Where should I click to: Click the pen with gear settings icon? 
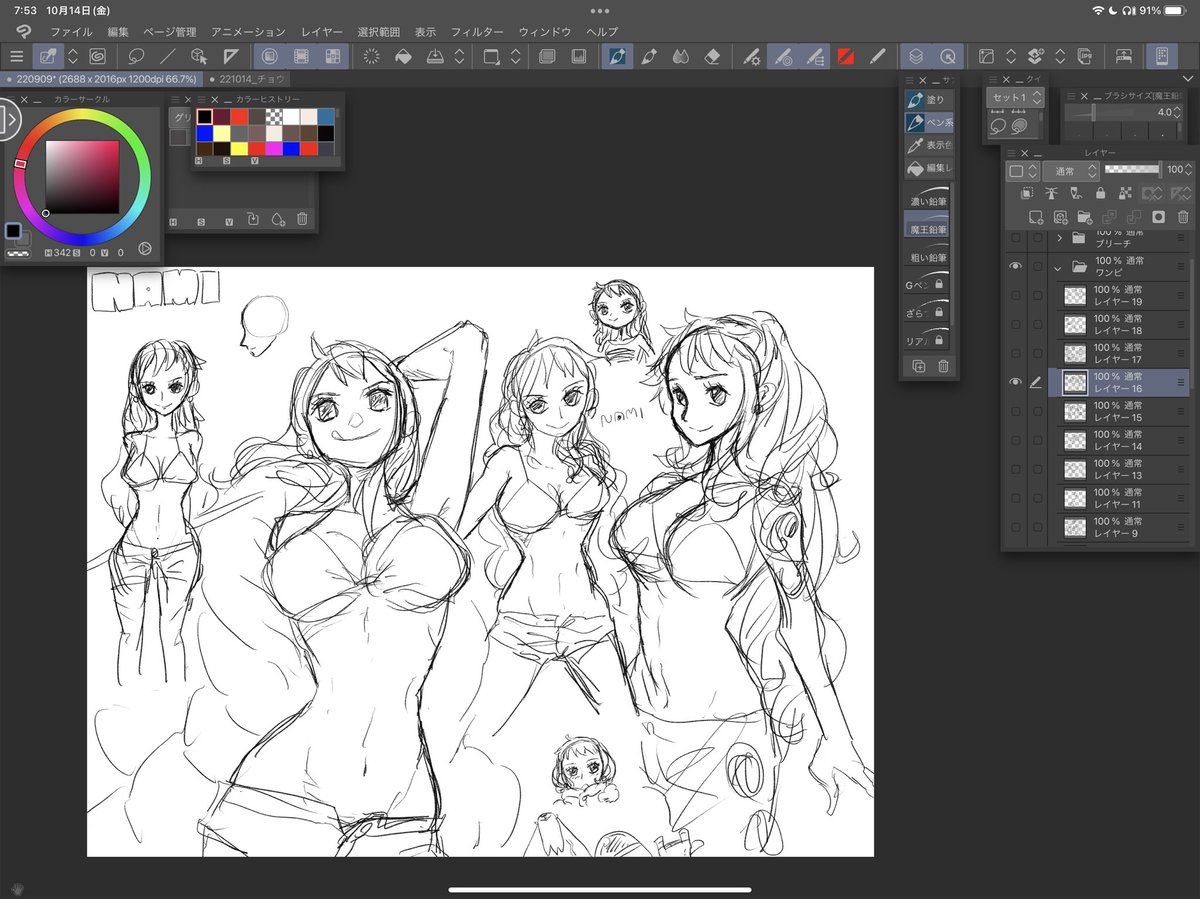[752, 56]
